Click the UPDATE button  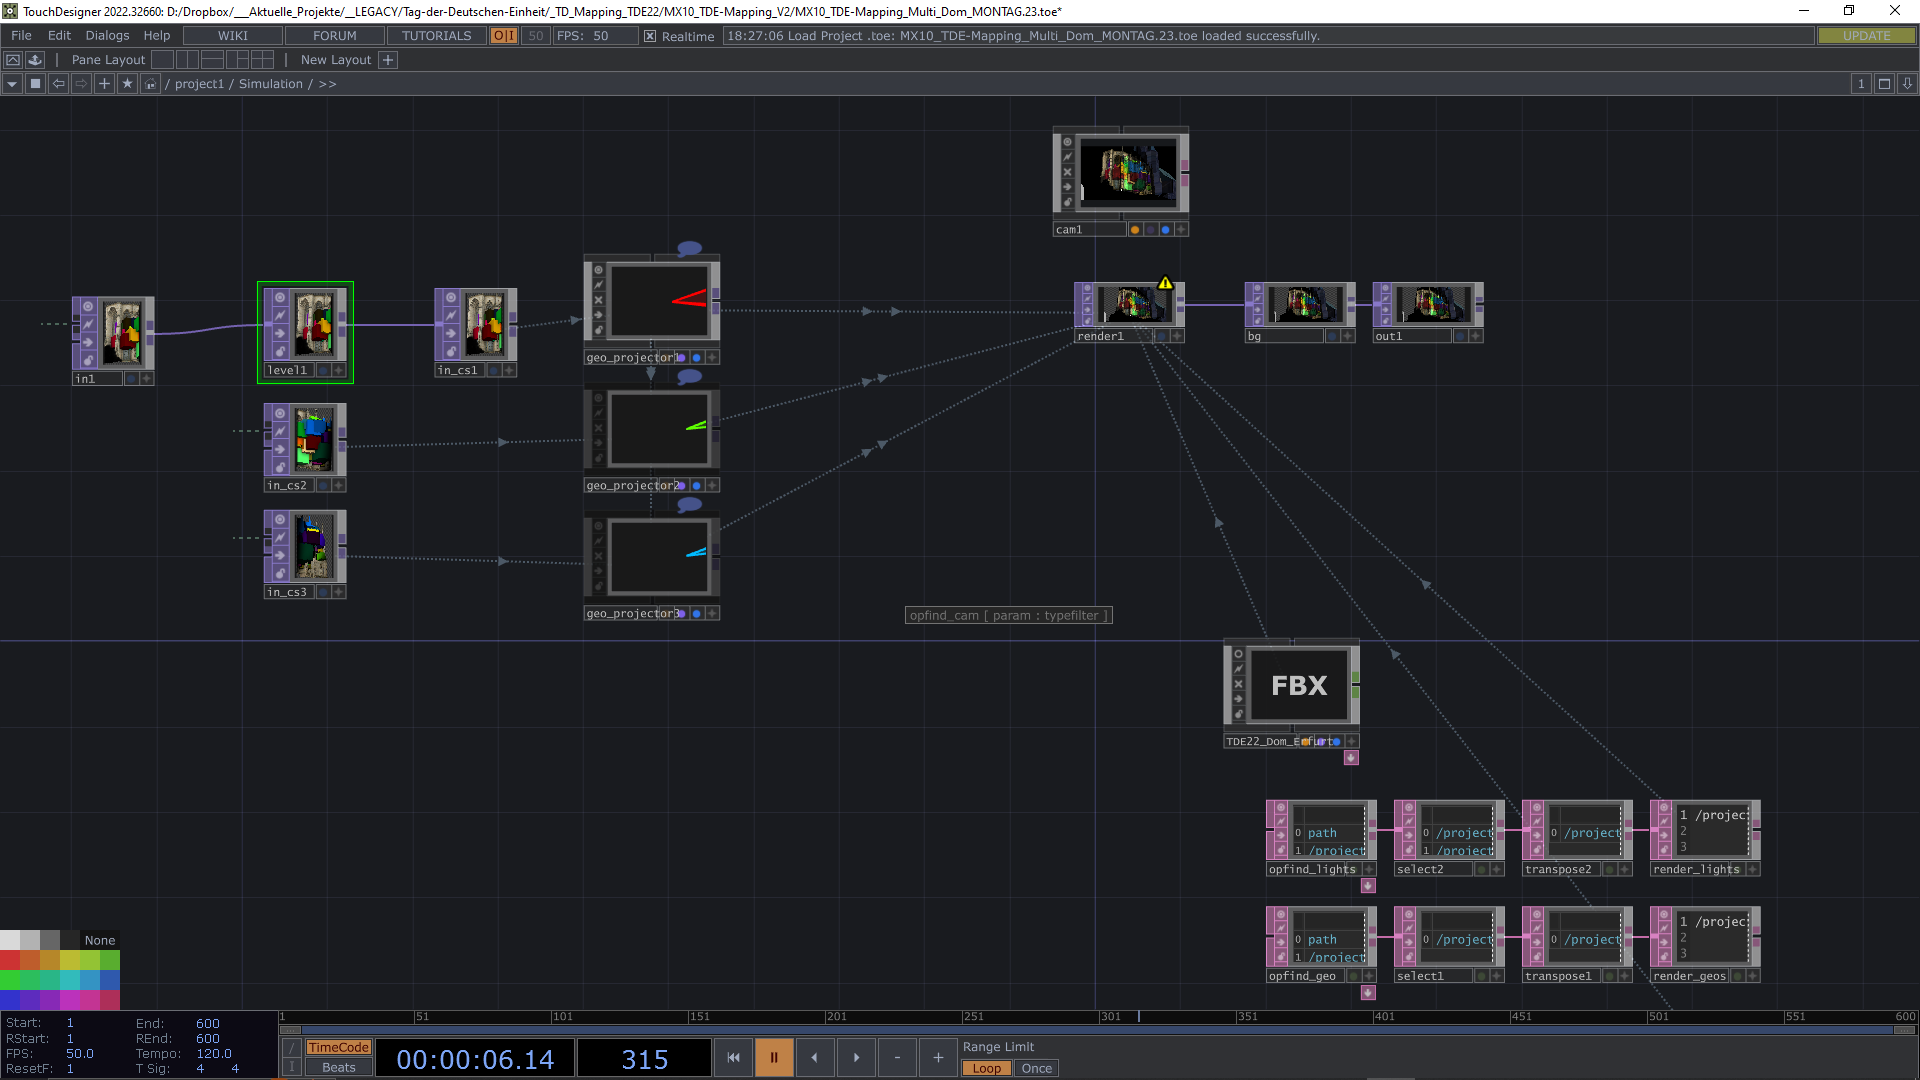coord(1866,36)
